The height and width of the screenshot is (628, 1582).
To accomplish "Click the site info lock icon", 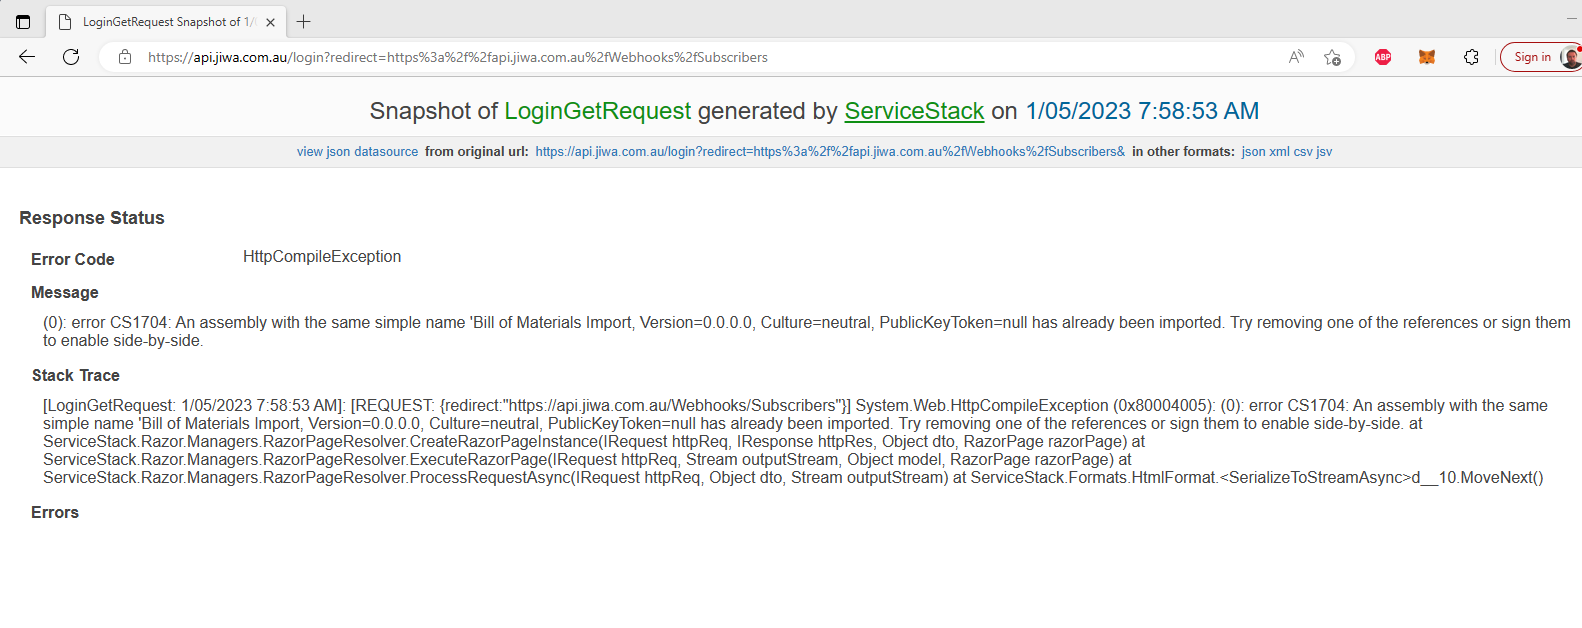I will point(125,57).
